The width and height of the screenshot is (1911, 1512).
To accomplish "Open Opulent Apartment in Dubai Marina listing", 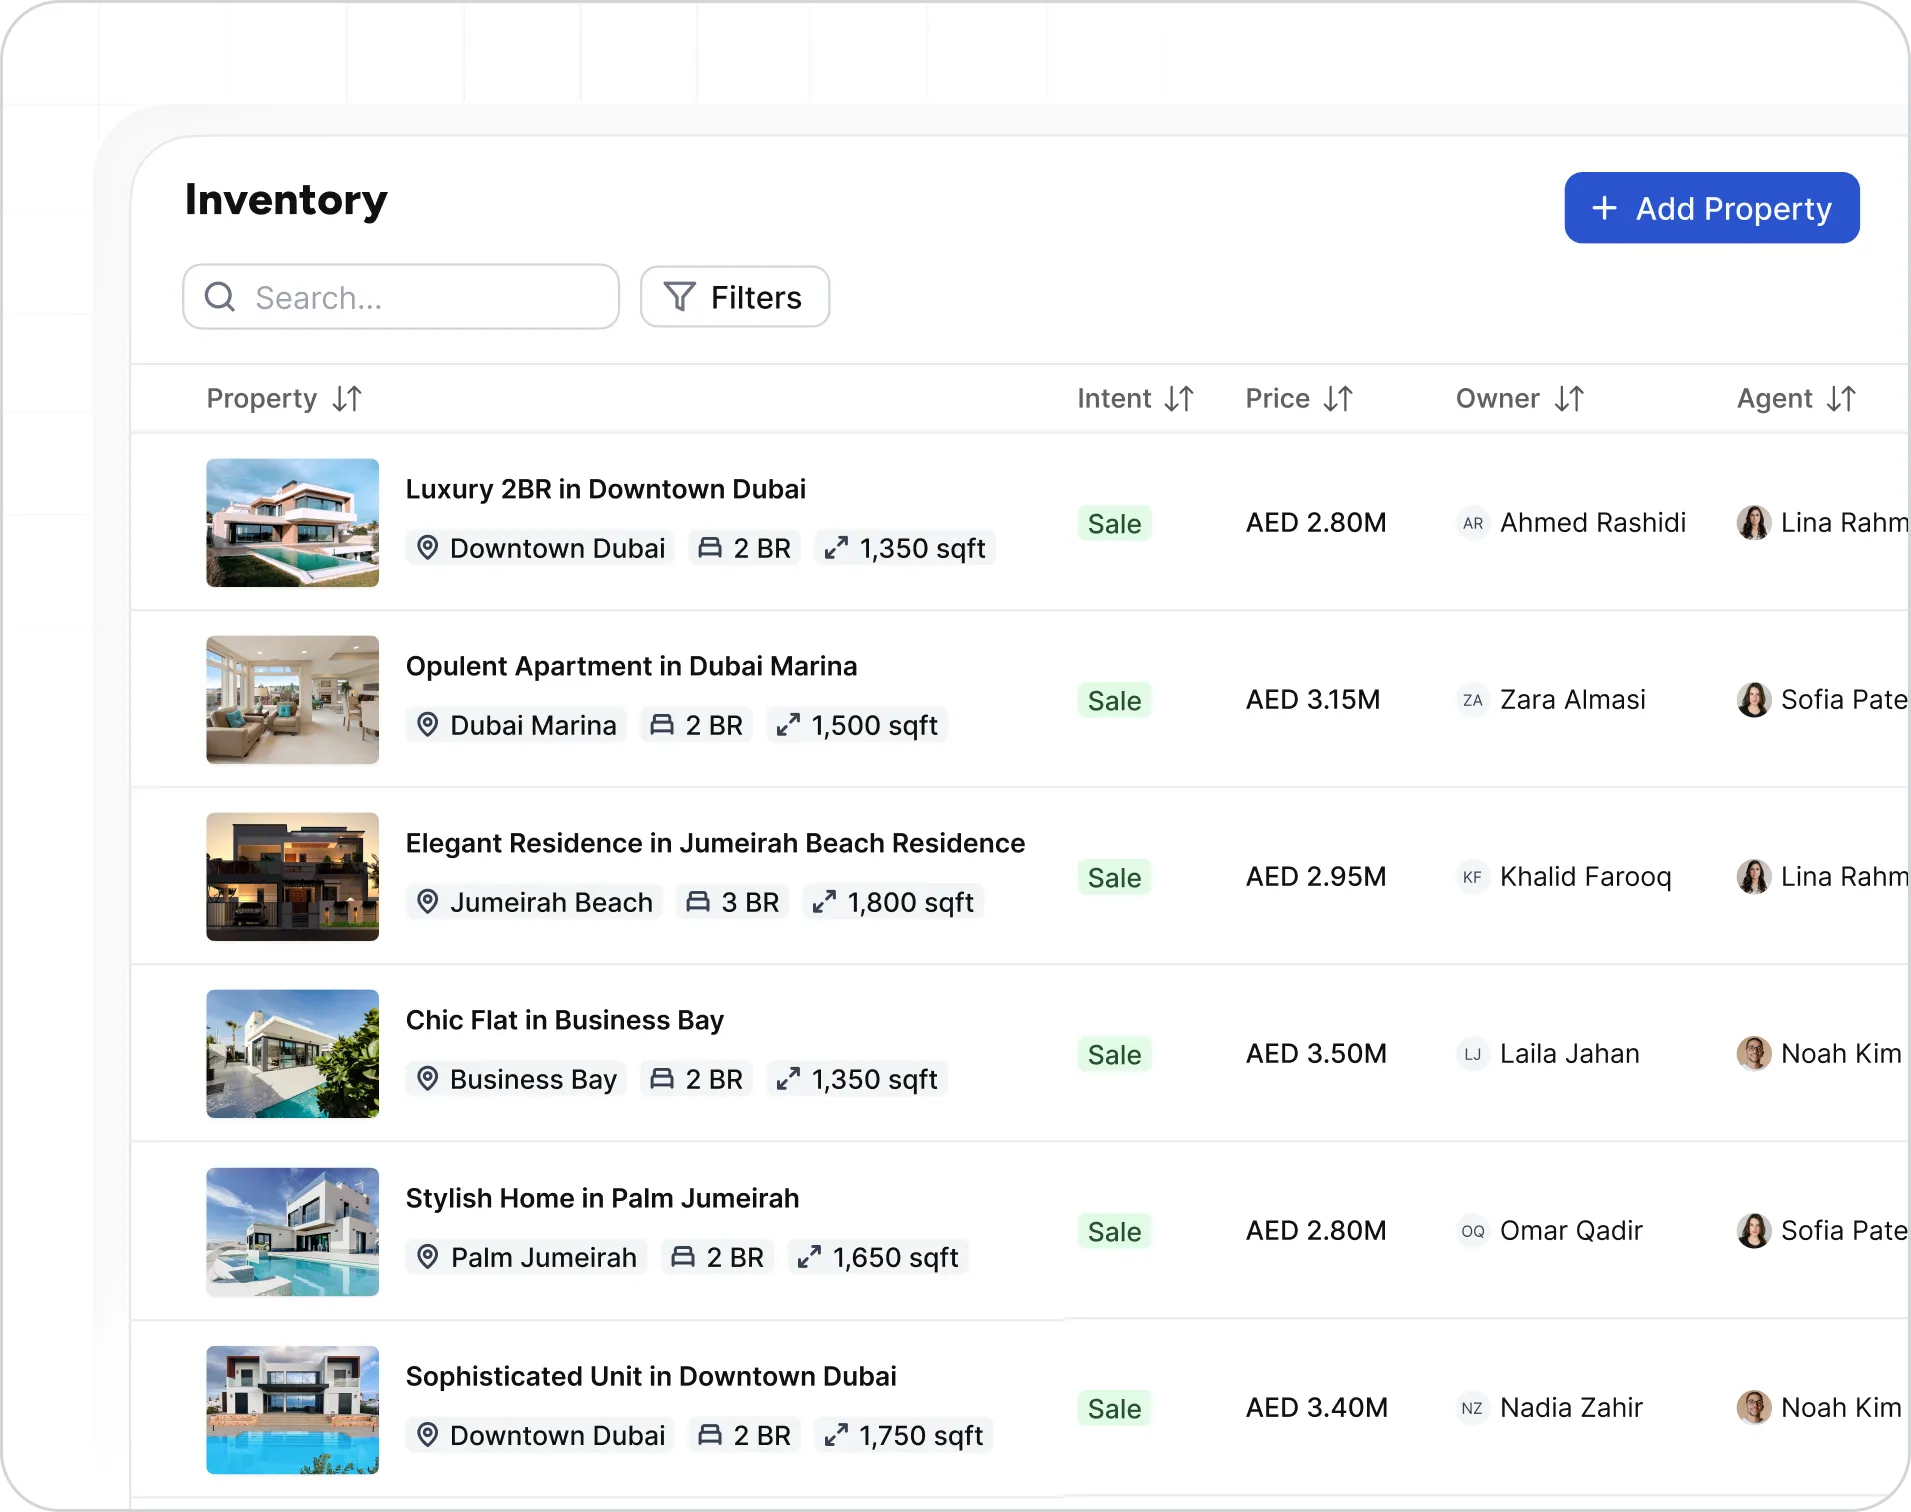I will 632,666.
